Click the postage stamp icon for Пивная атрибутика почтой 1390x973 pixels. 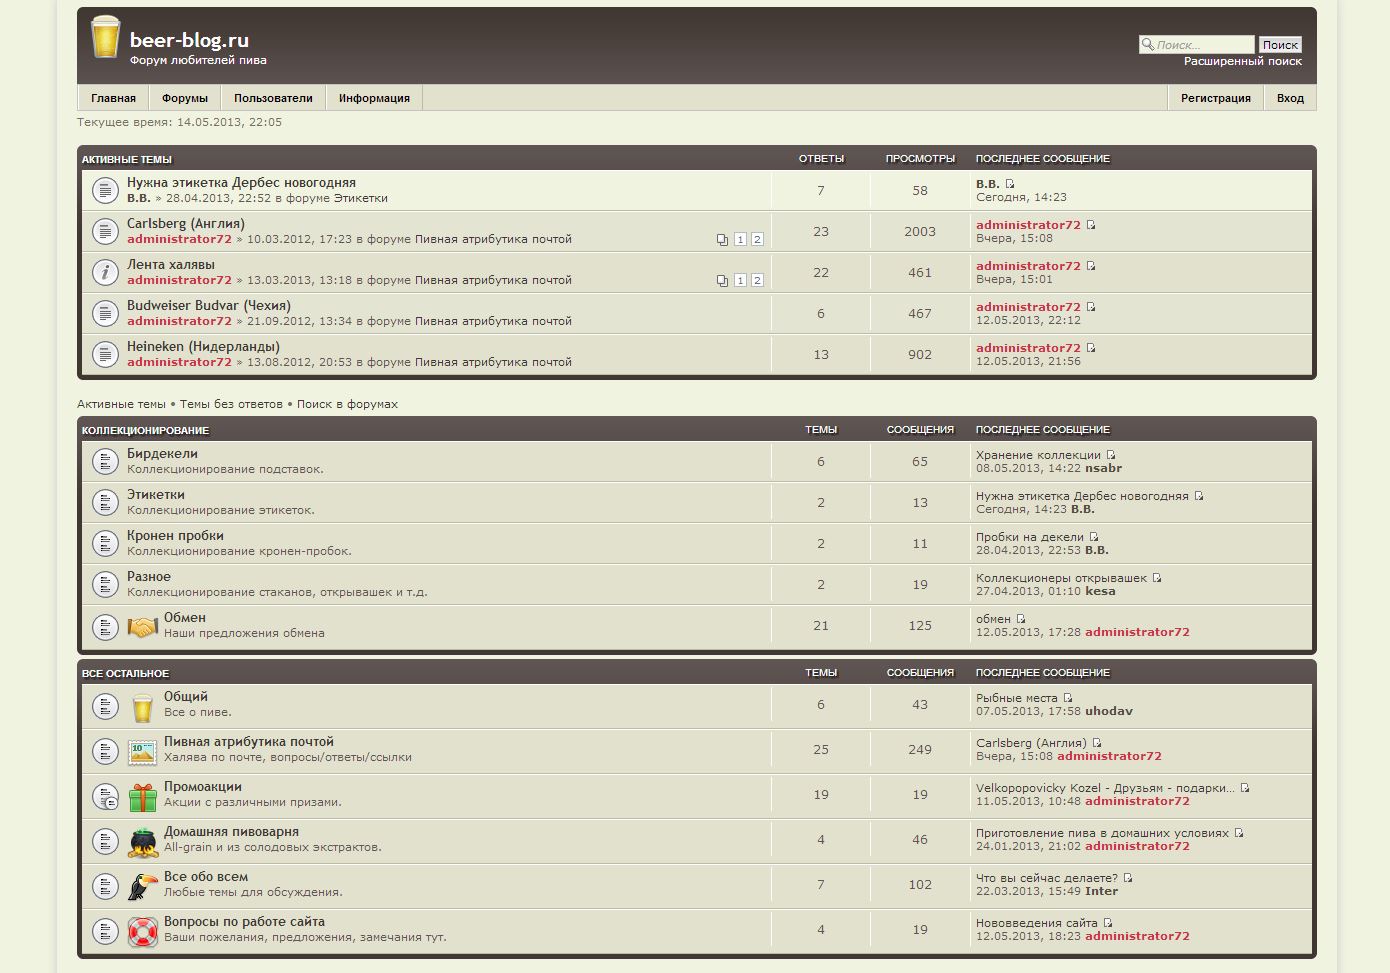pyautogui.click(x=143, y=752)
